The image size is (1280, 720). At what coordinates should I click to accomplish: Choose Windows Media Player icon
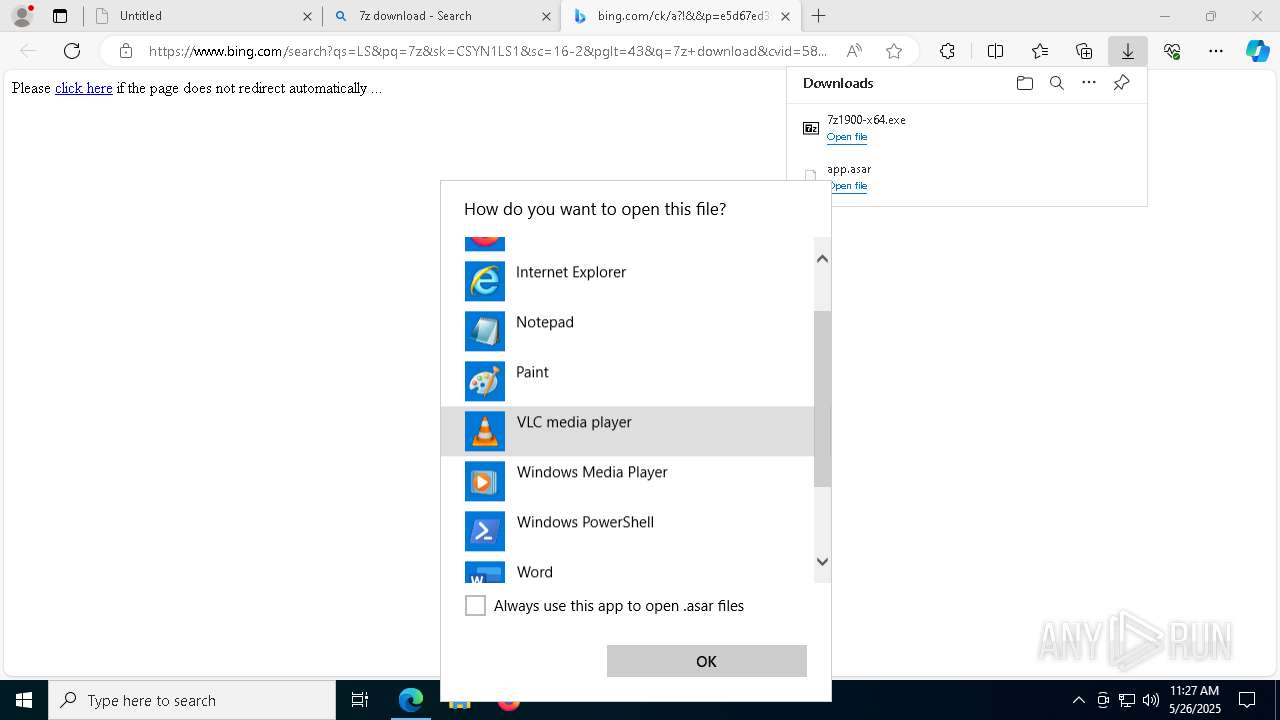pos(485,481)
